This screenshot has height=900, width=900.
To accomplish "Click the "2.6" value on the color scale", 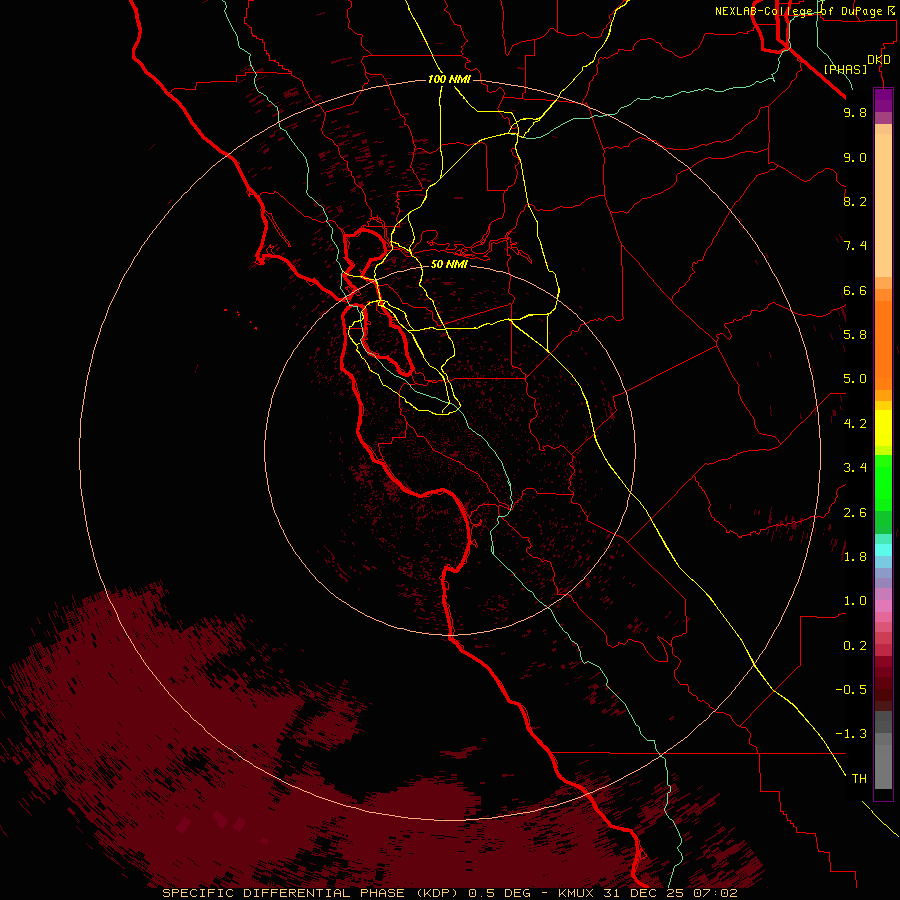I will click(x=855, y=513).
